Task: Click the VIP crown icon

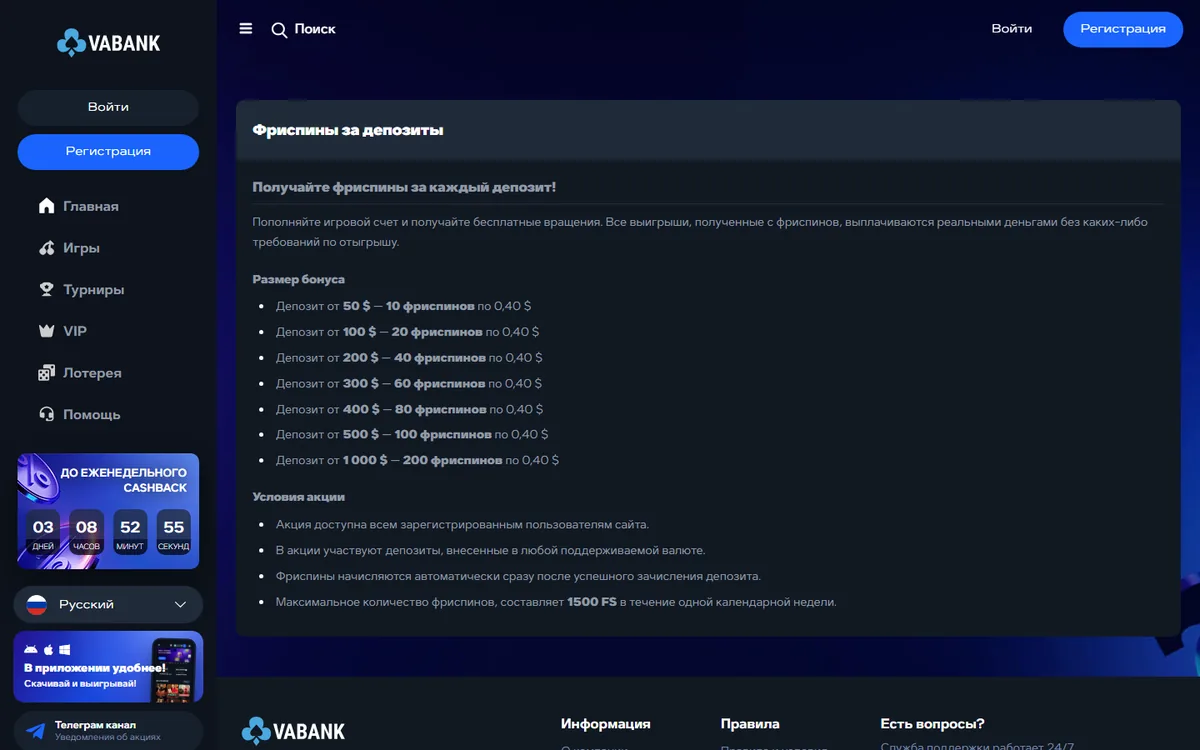Action: [46, 331]
